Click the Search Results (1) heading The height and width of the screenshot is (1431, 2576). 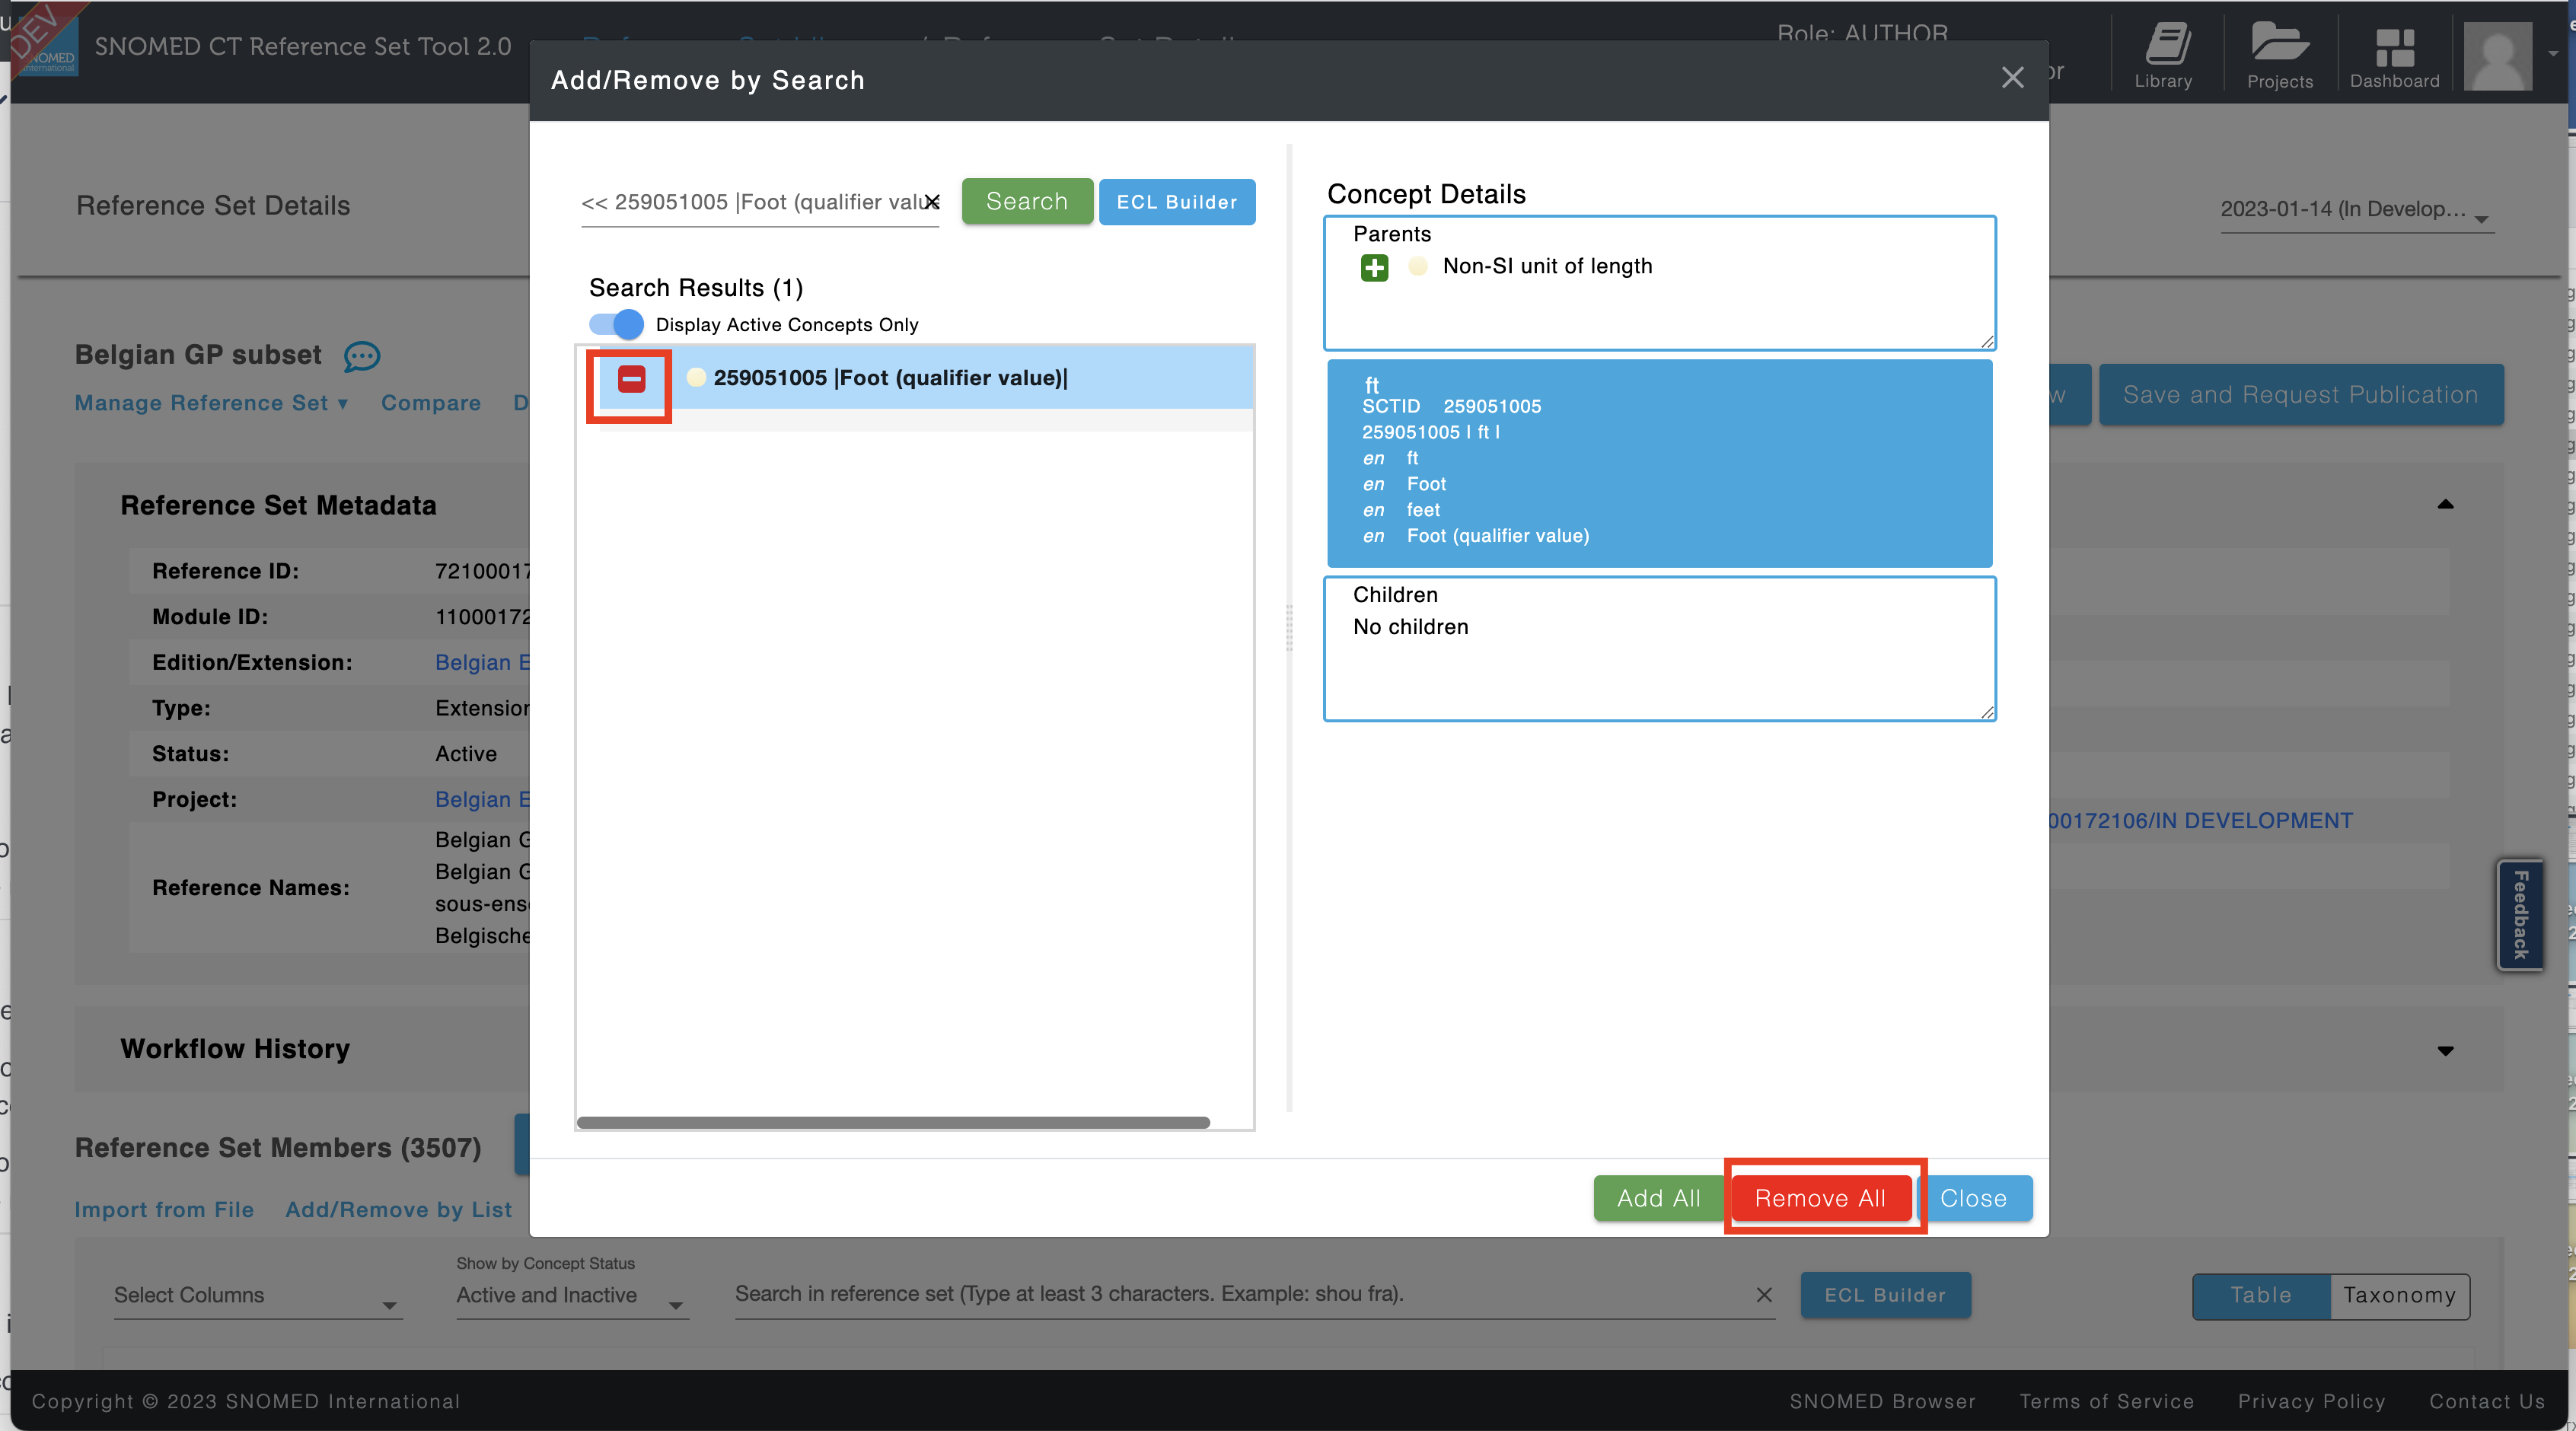point(696,287)
